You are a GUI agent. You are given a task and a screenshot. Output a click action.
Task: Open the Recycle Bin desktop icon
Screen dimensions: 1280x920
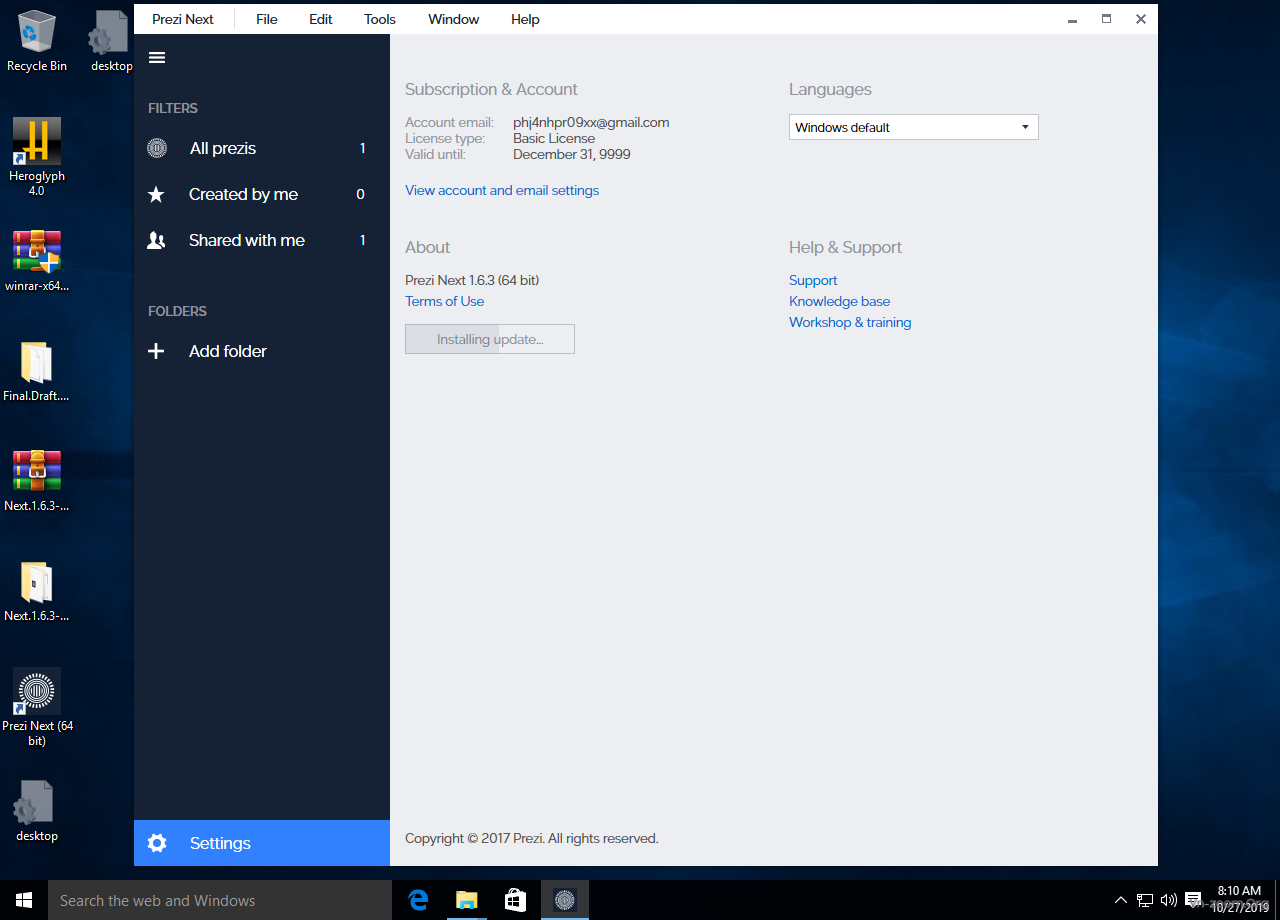pos(37,41)
